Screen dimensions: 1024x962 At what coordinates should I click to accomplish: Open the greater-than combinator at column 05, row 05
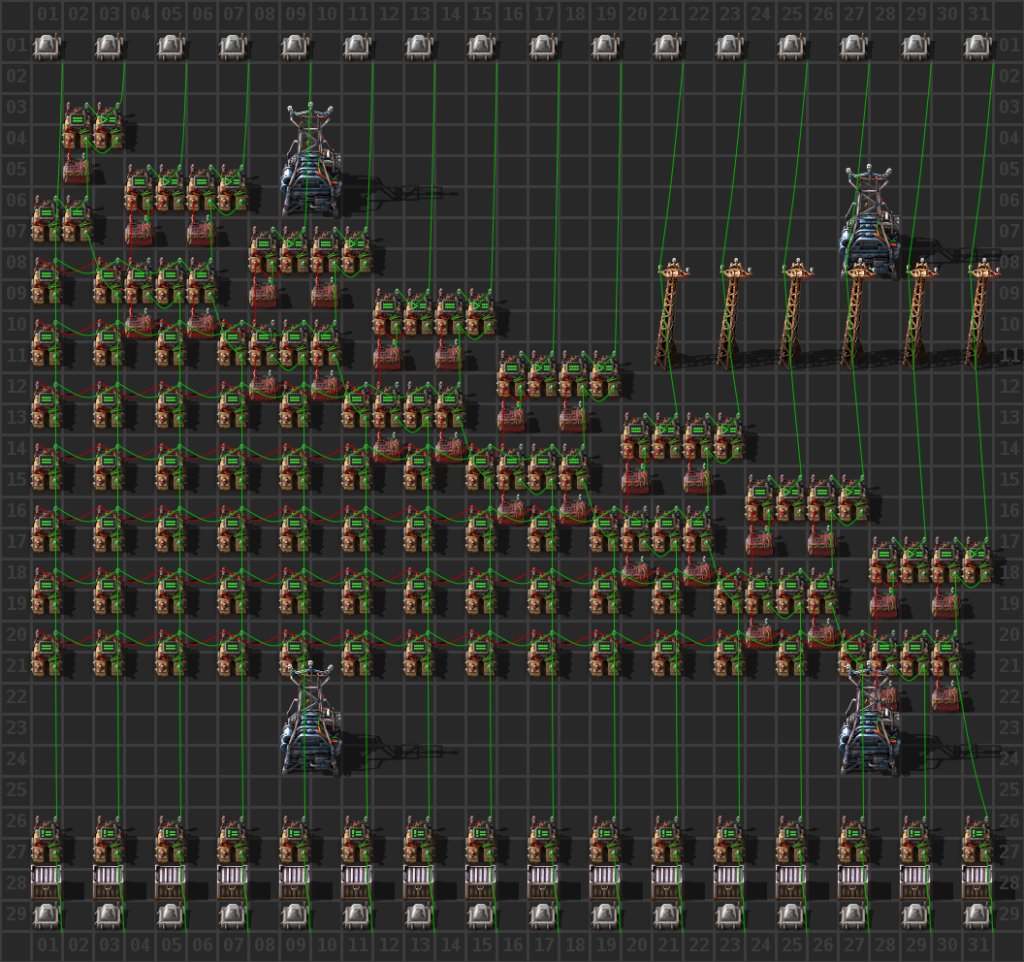pos(170,188)
